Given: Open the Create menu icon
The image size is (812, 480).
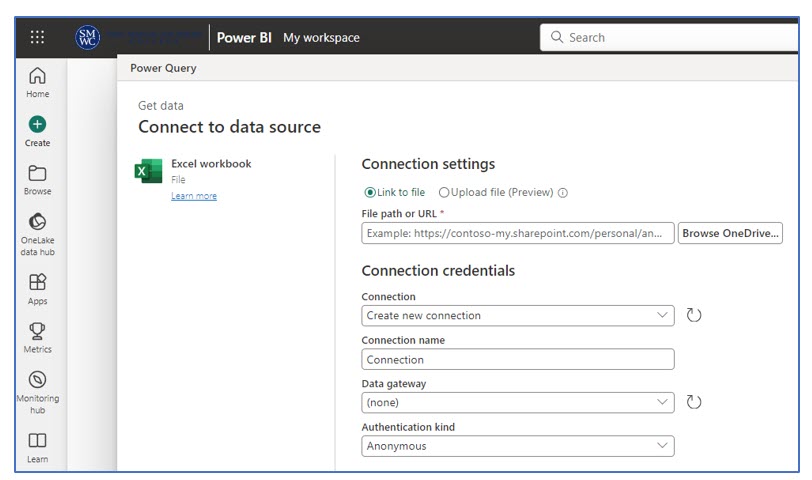Looking at the screenshot, I should point(37,124).
